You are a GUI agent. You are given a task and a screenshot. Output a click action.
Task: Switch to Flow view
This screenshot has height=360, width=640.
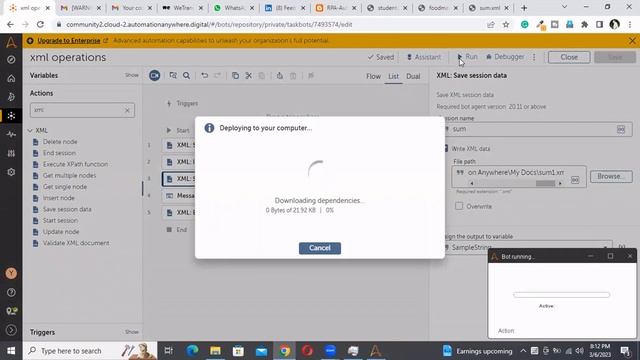point(373,76)
